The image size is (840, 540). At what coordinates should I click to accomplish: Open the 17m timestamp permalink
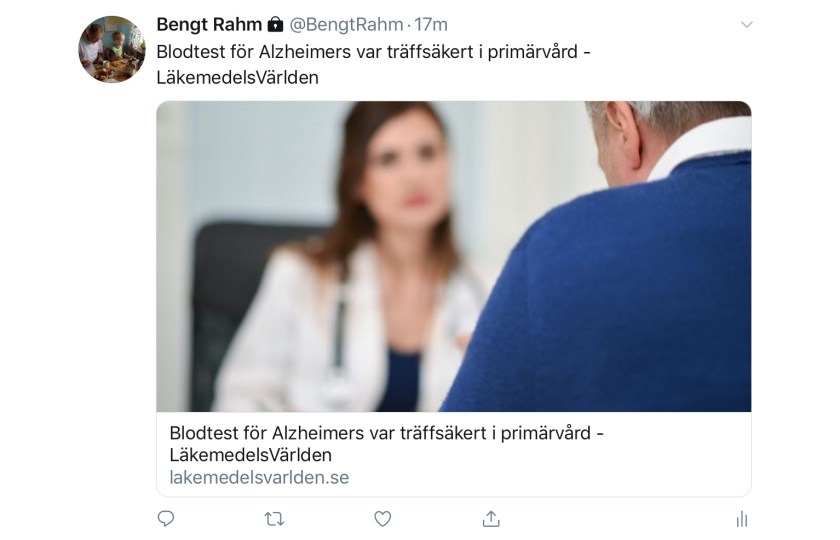point(431,25)
